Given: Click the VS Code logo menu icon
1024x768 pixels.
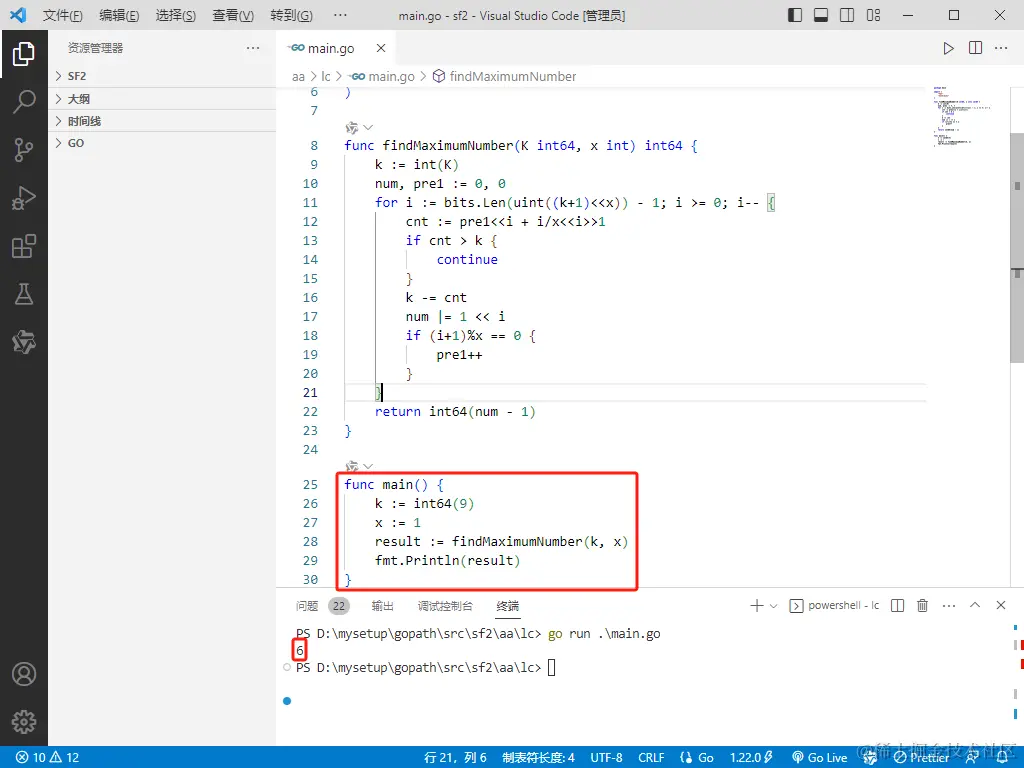Looking at the screenshot, I should 18,15.
